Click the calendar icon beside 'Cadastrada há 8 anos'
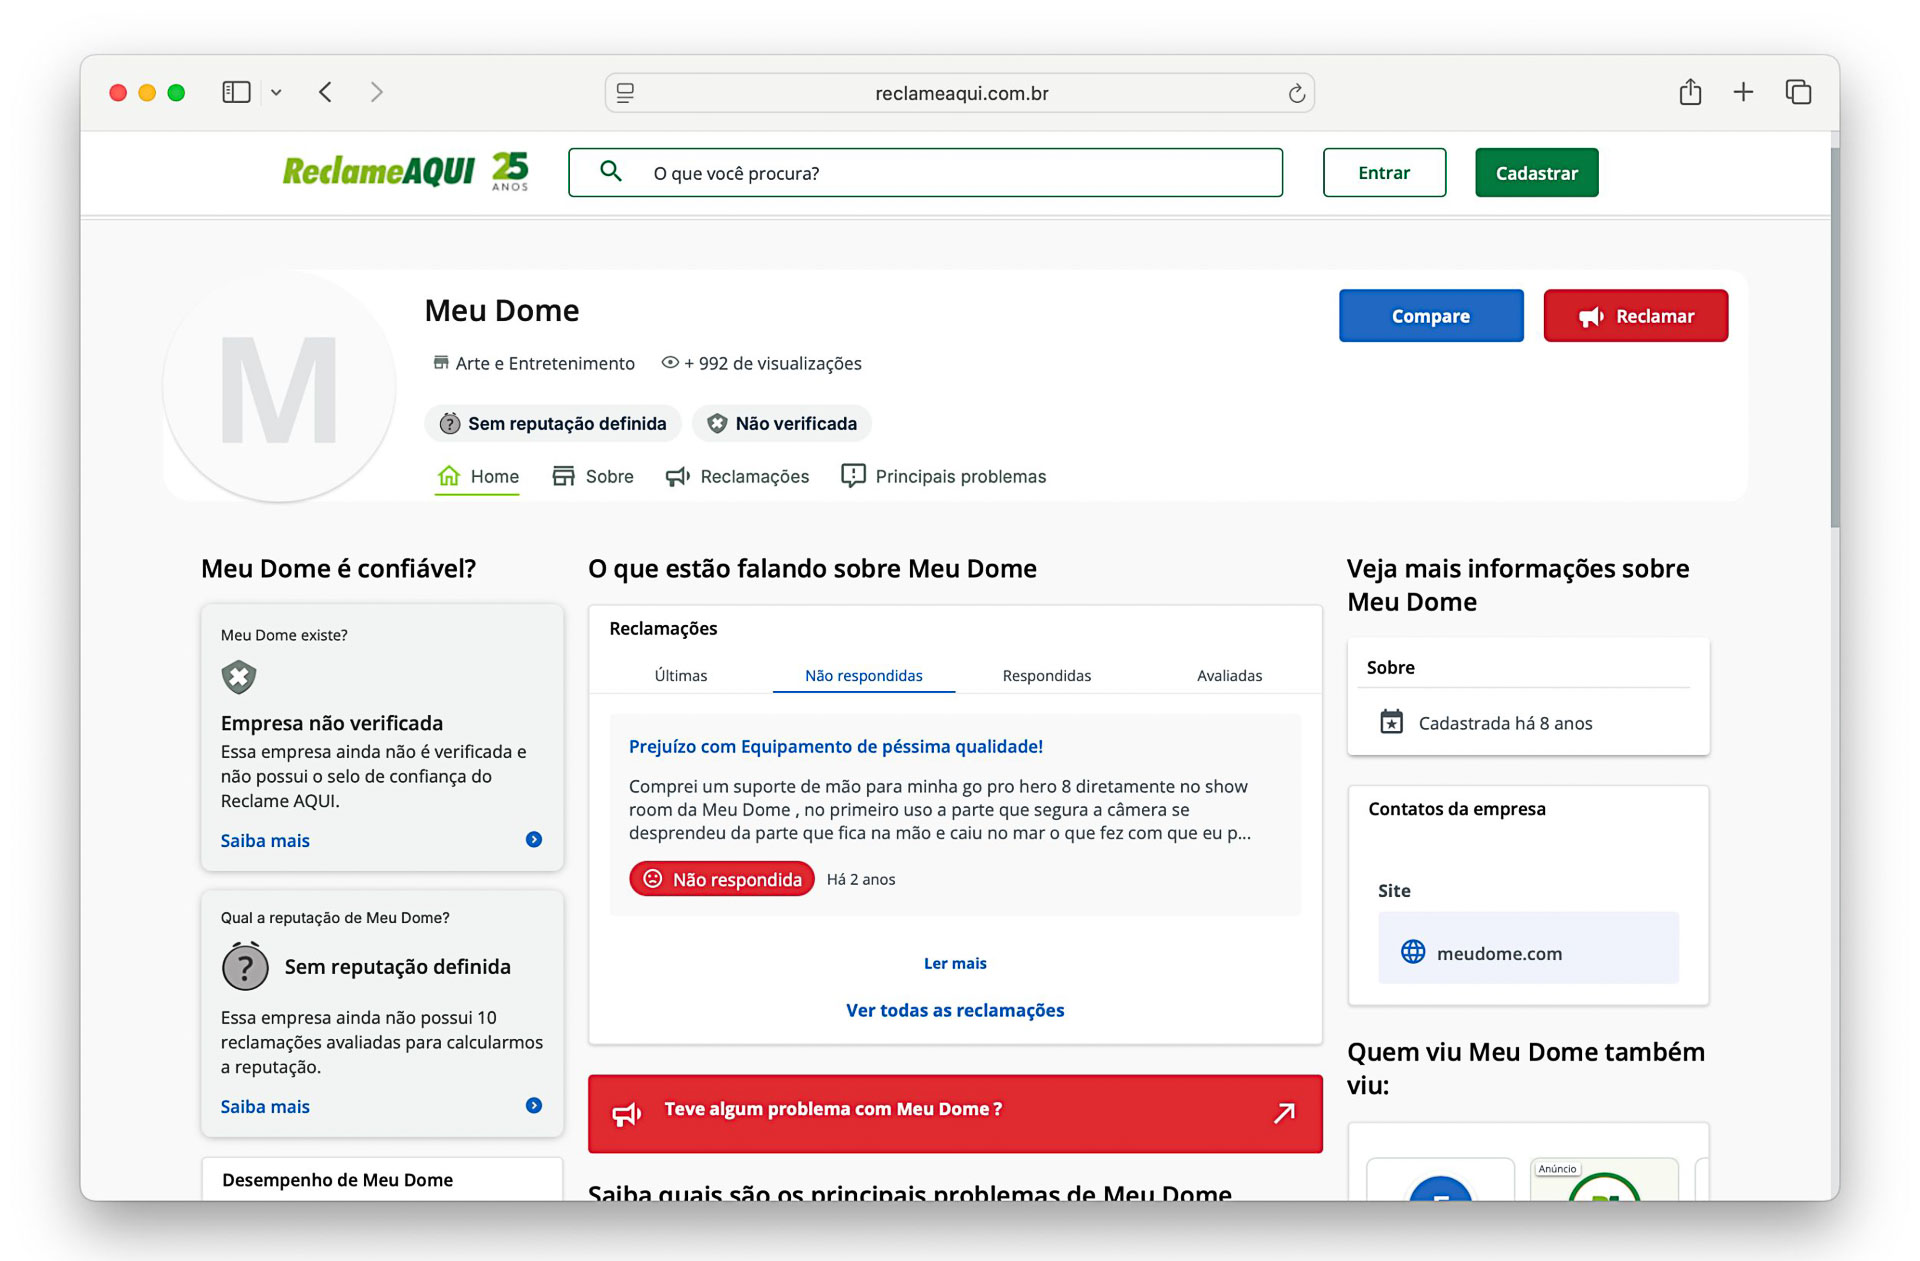 tap(1391, 722)
